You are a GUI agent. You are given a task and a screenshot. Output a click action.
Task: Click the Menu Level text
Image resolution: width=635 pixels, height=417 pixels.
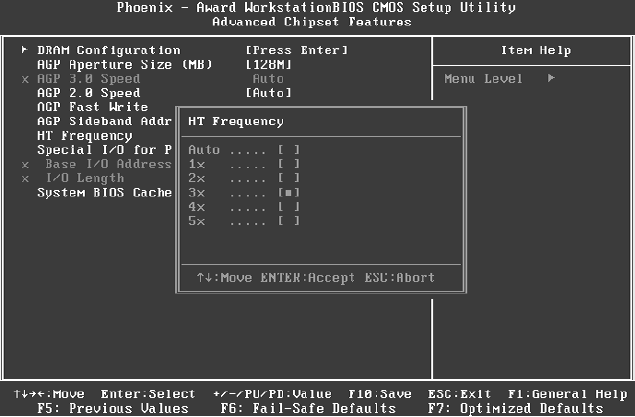coord(483,79)
